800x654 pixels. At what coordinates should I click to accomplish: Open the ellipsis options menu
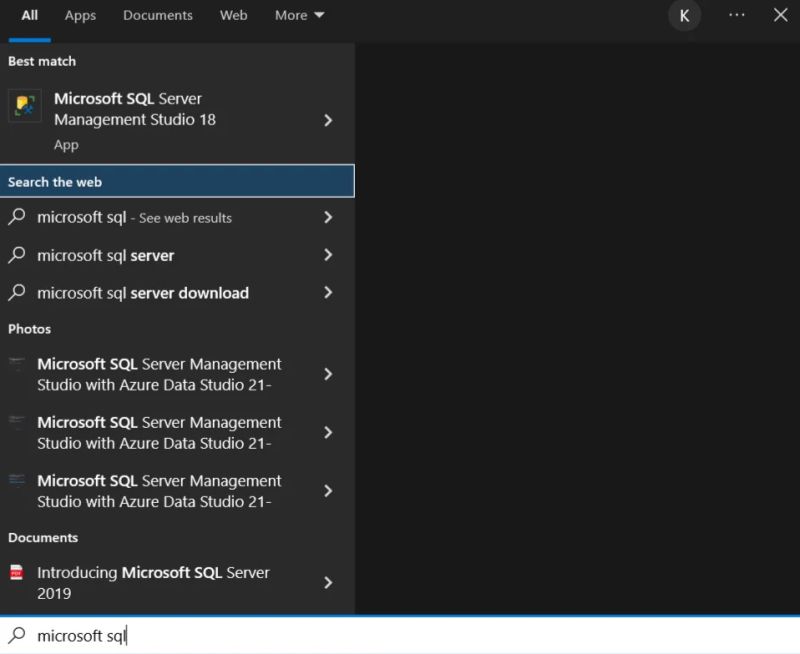click(x=737, y=15)
